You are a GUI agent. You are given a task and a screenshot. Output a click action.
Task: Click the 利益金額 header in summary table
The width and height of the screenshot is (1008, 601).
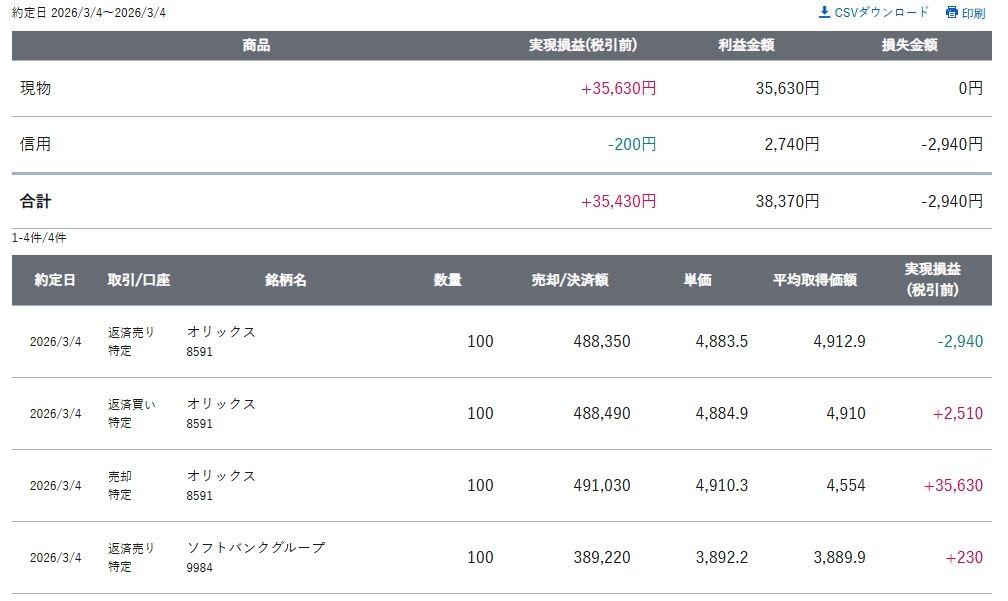click(x=746, y=45)
